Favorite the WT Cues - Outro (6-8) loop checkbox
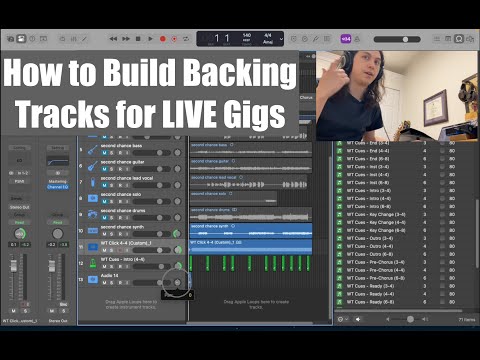Viewport: 480px width, 360px height. pyautogui.click(x=442, y=254)
